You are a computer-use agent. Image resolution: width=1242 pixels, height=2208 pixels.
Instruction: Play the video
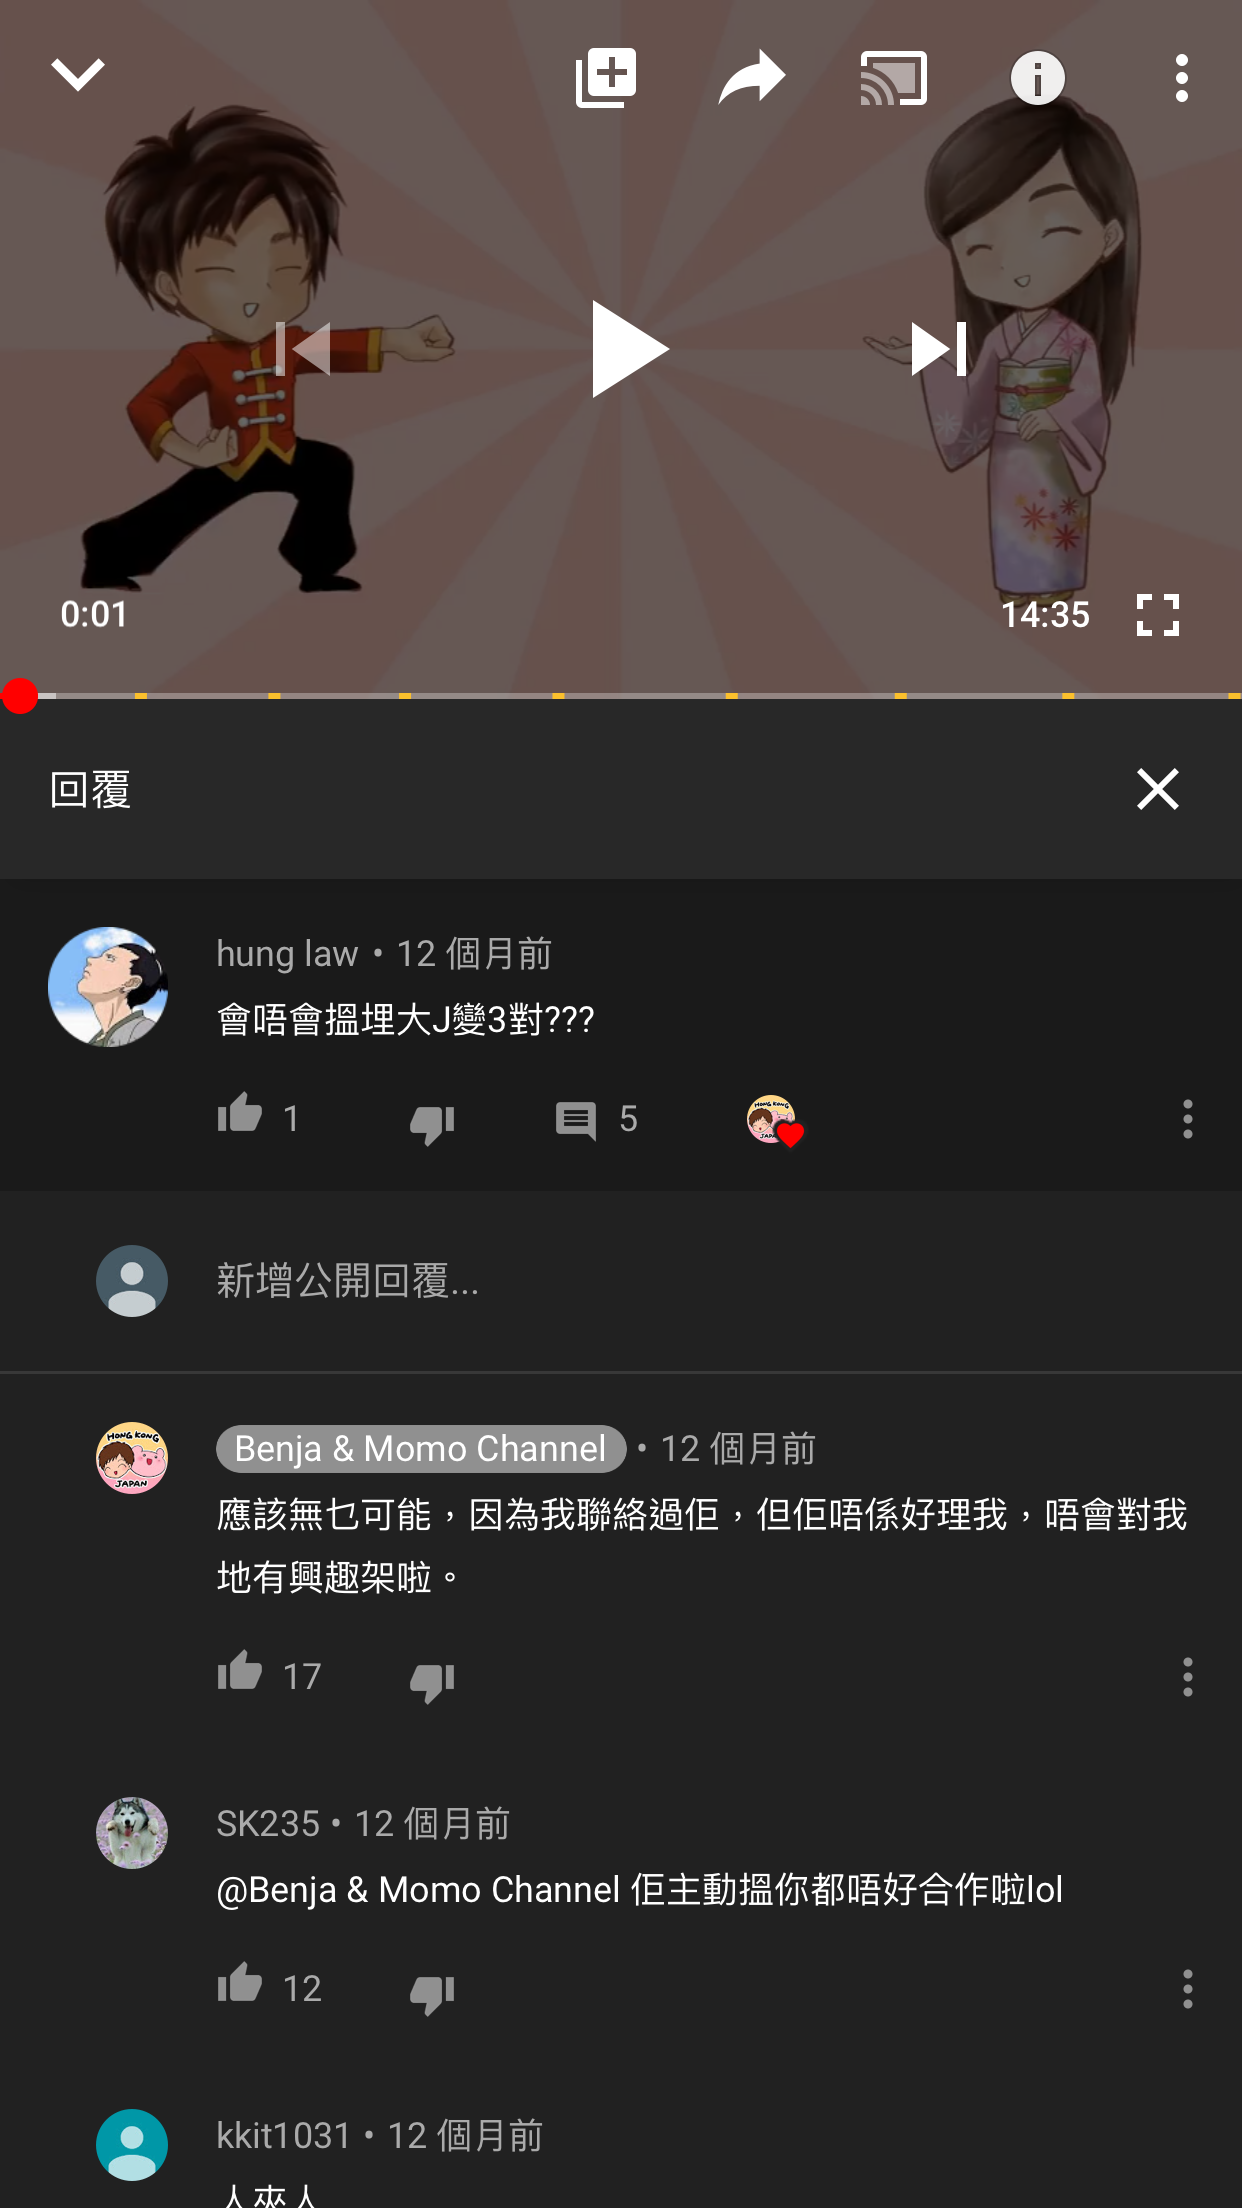coord(628,349)
